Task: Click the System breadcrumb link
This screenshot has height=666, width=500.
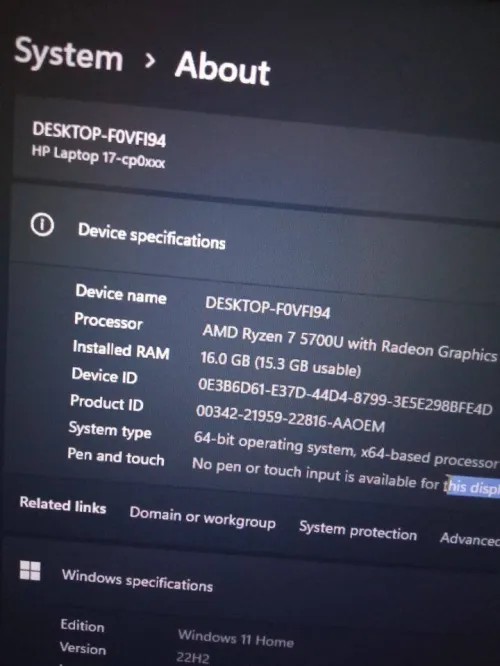Action: [x=68, y=56]
